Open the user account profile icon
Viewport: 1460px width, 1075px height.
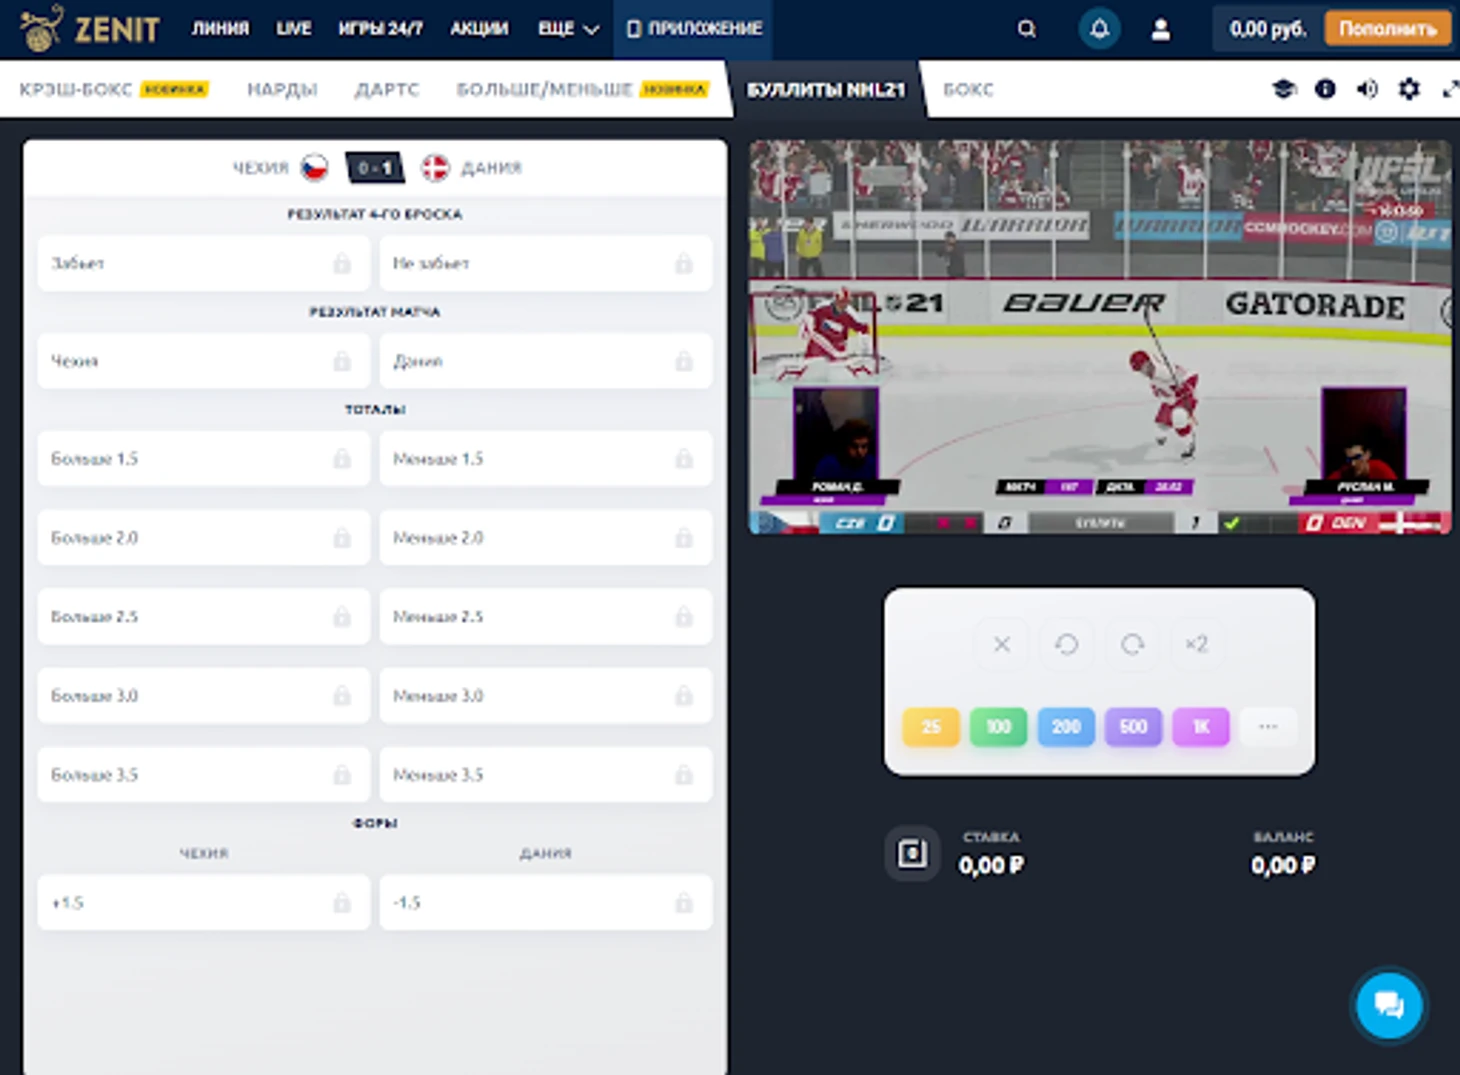pos(1160,30)
